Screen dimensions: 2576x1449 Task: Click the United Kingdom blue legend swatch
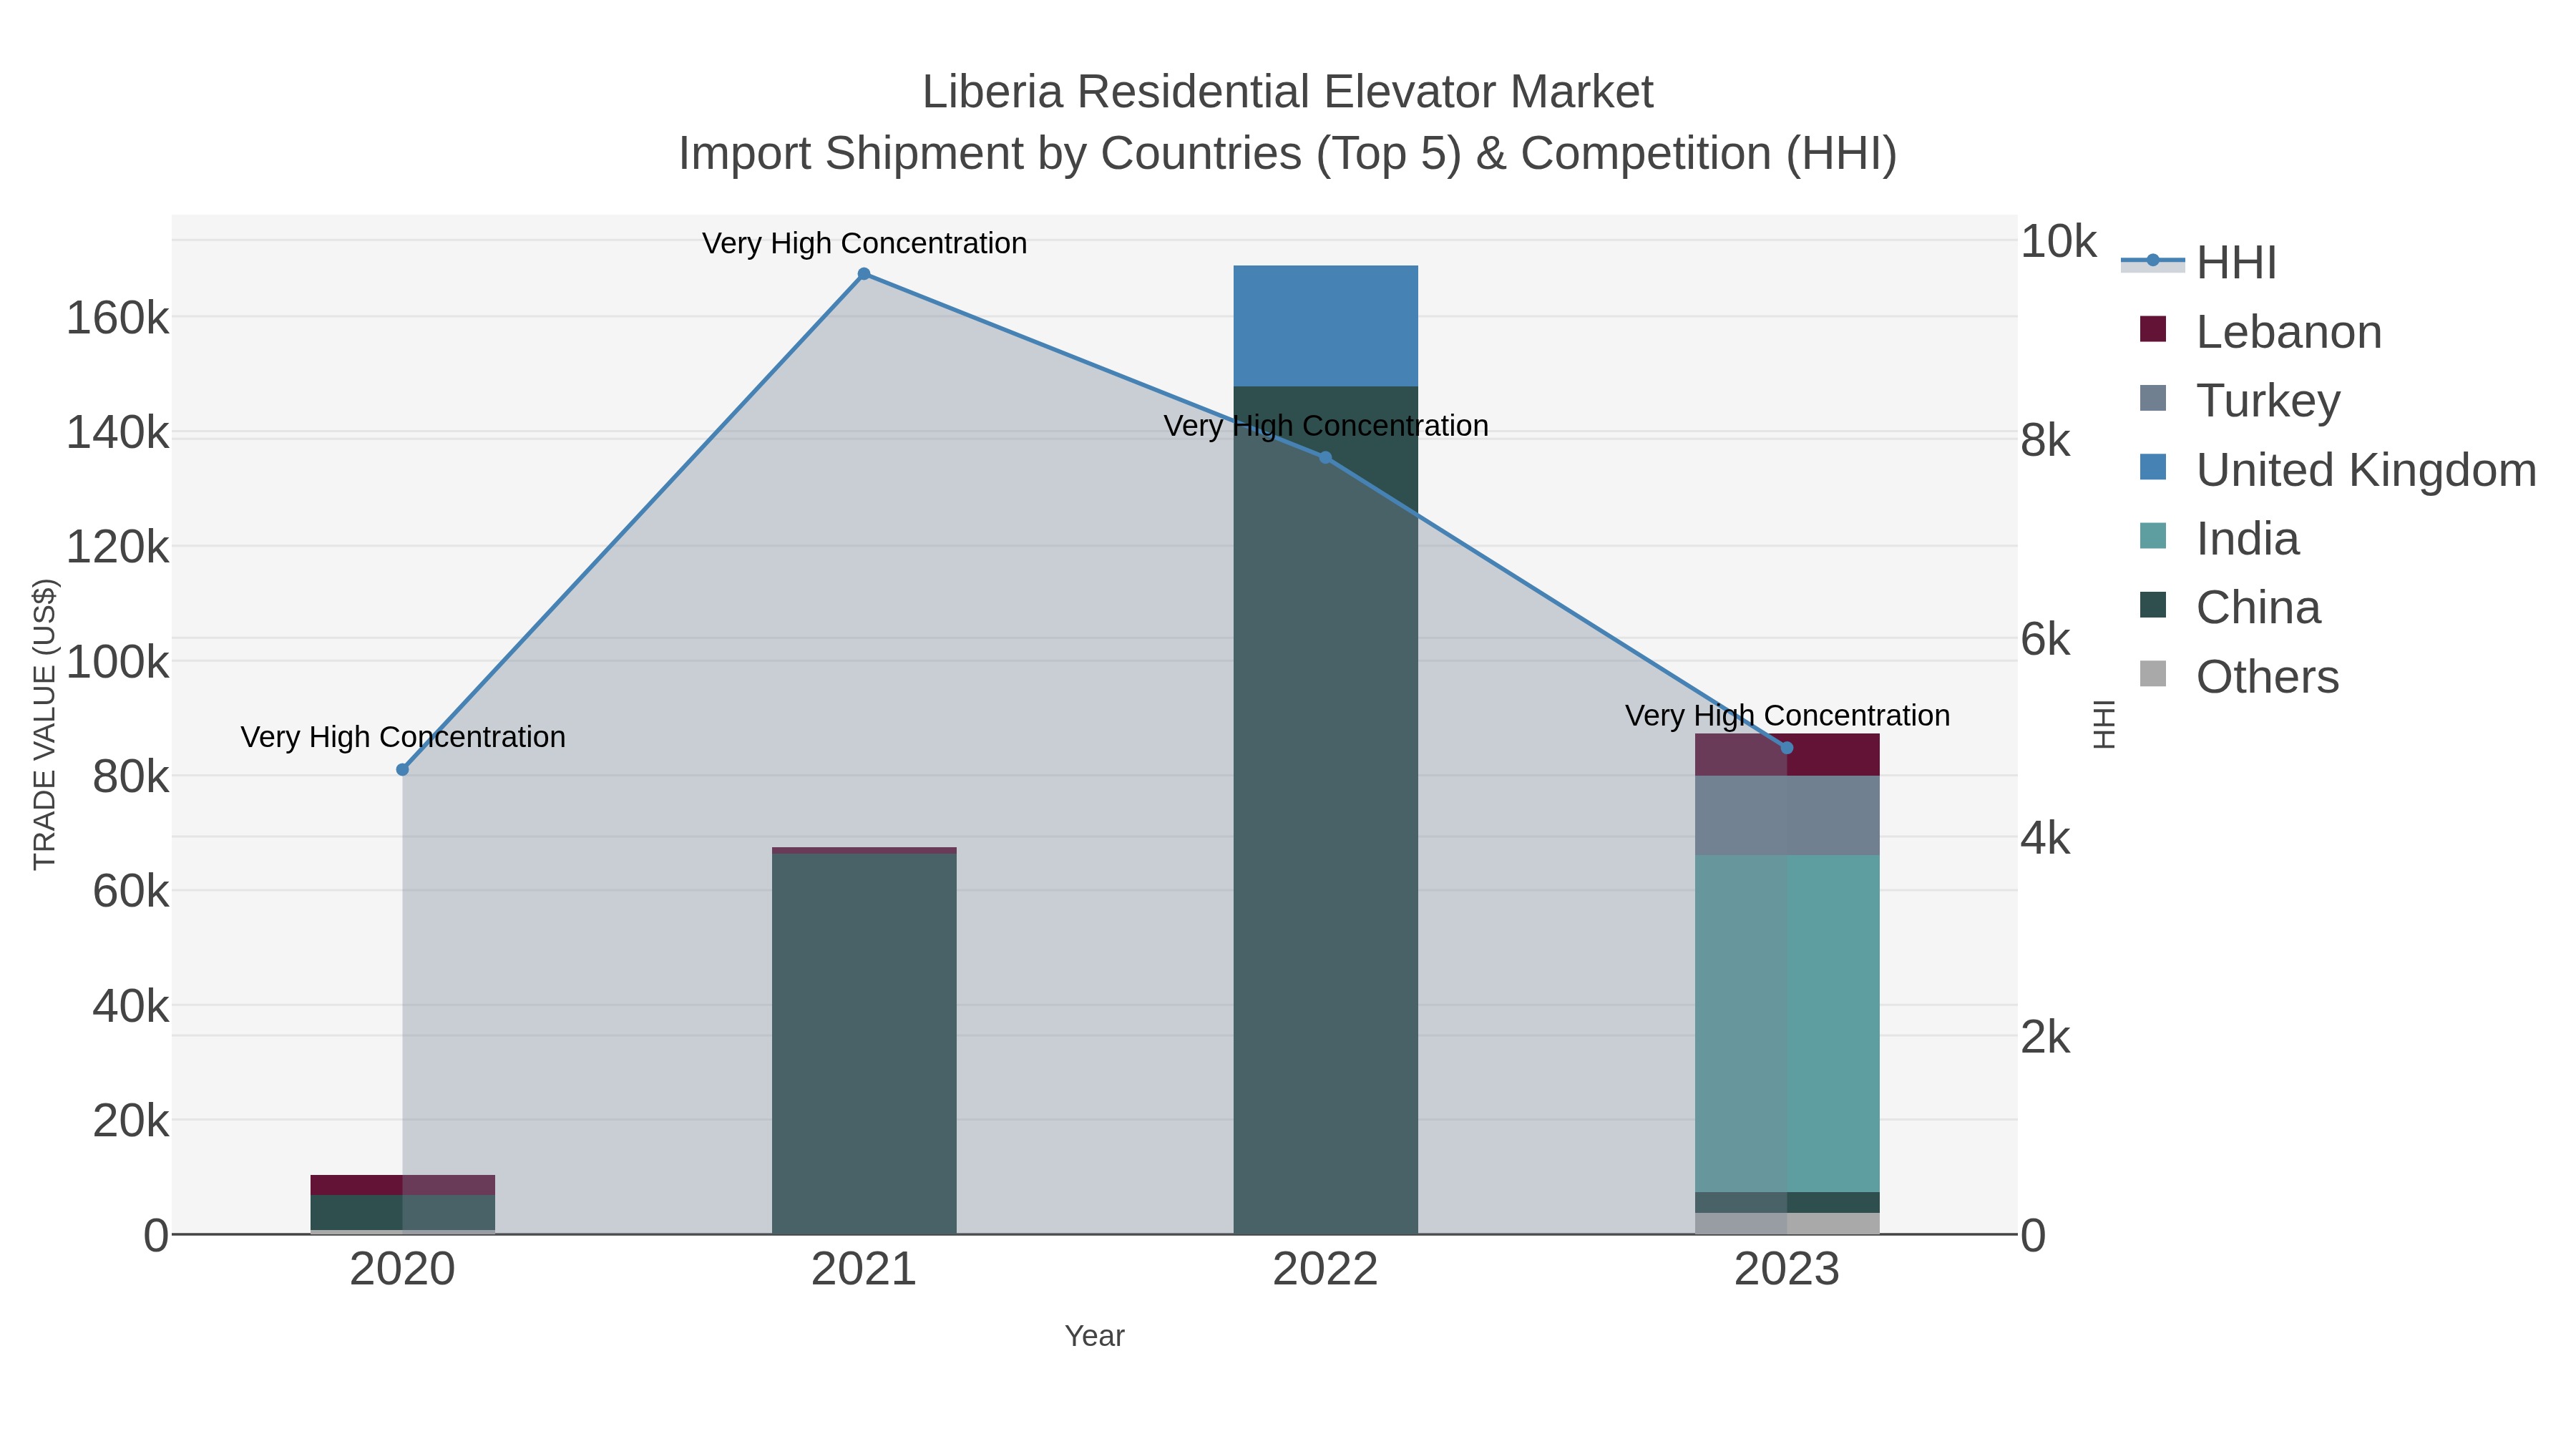point(2153,467)
